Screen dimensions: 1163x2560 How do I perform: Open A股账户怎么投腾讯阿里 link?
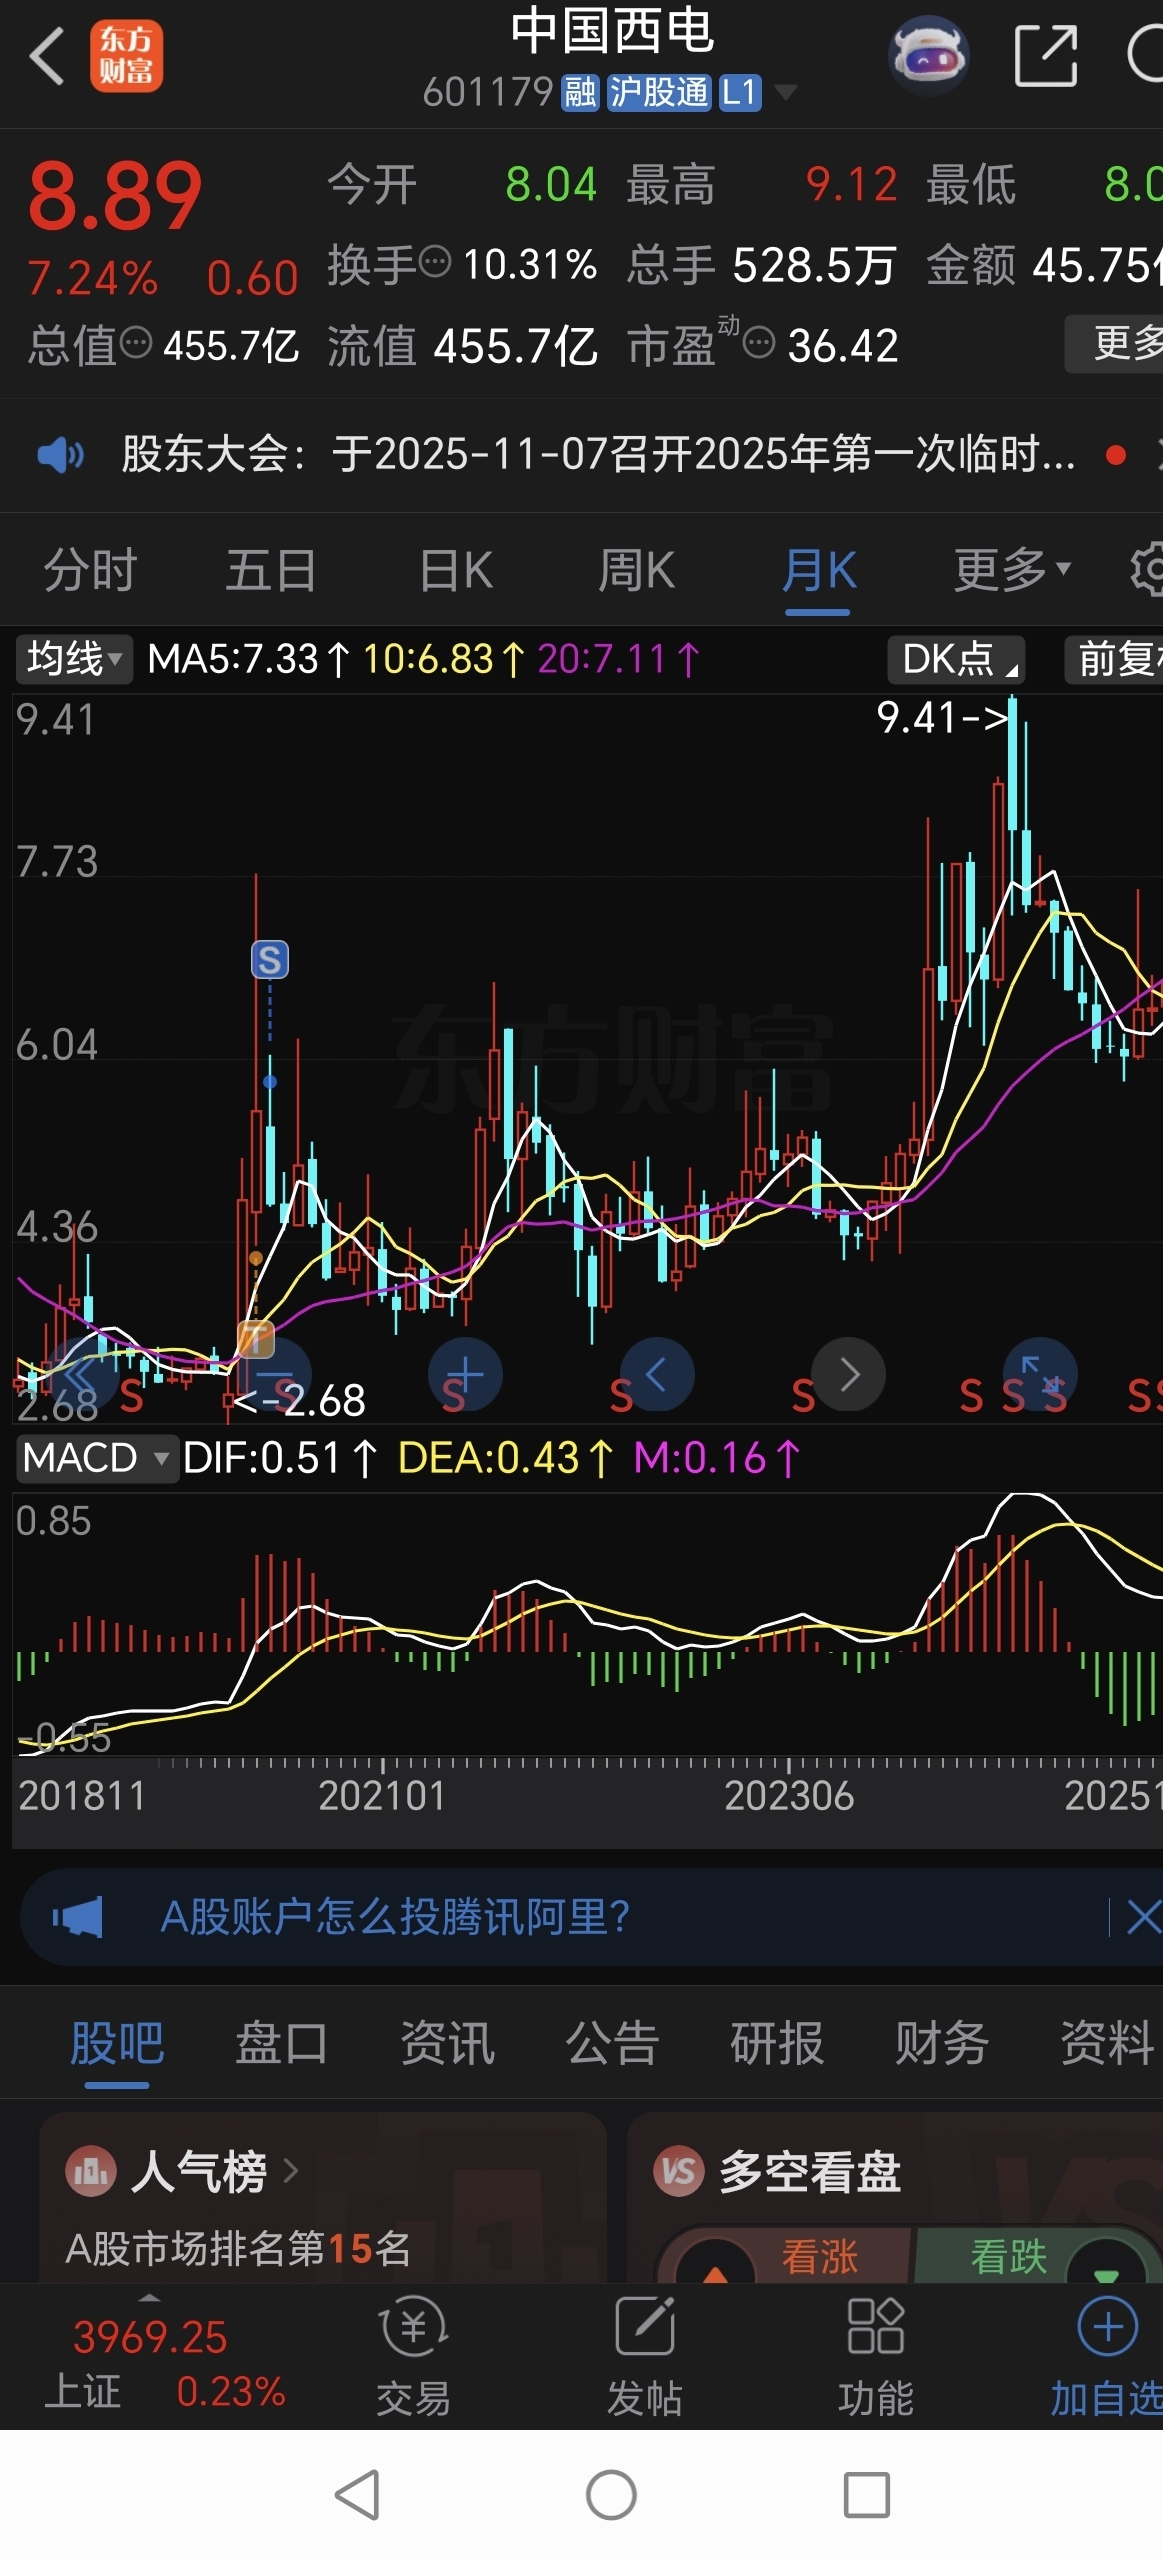(396, 1917)
